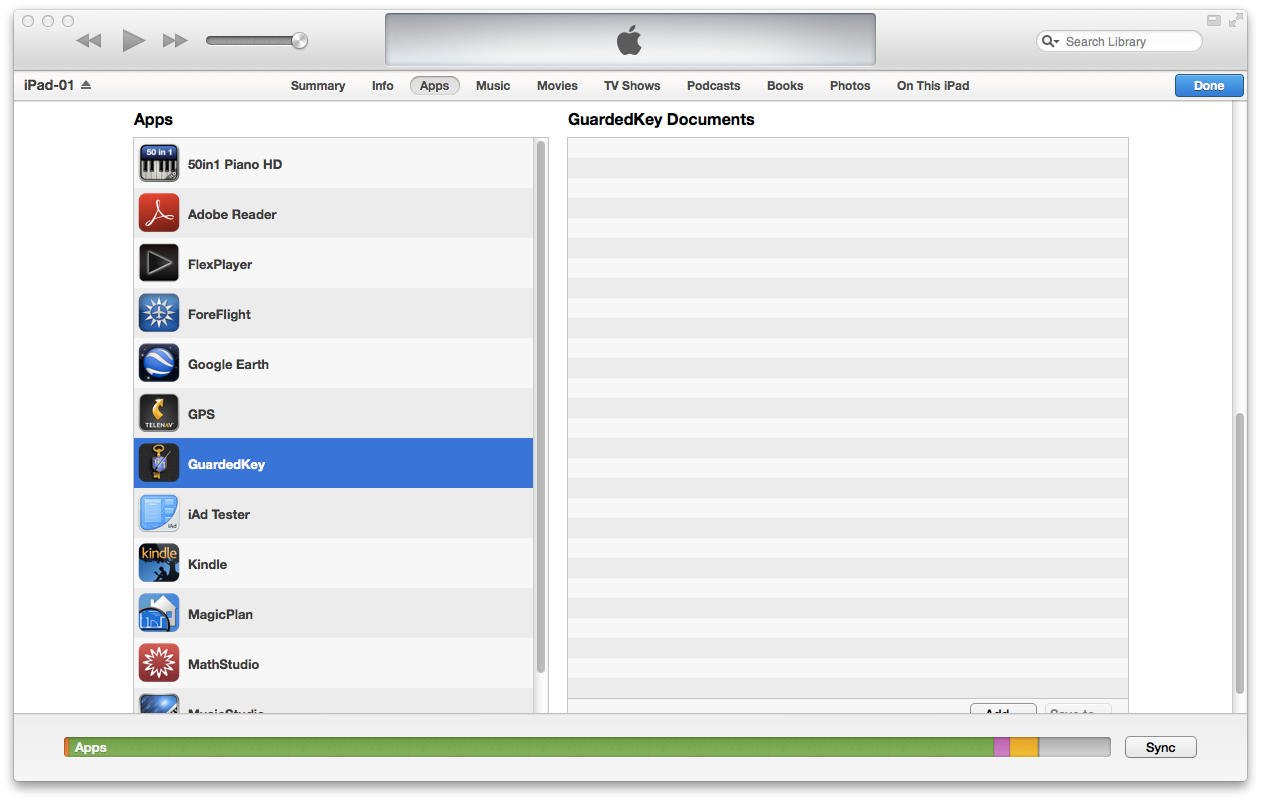Go to the Music tab

pos(493,86)
